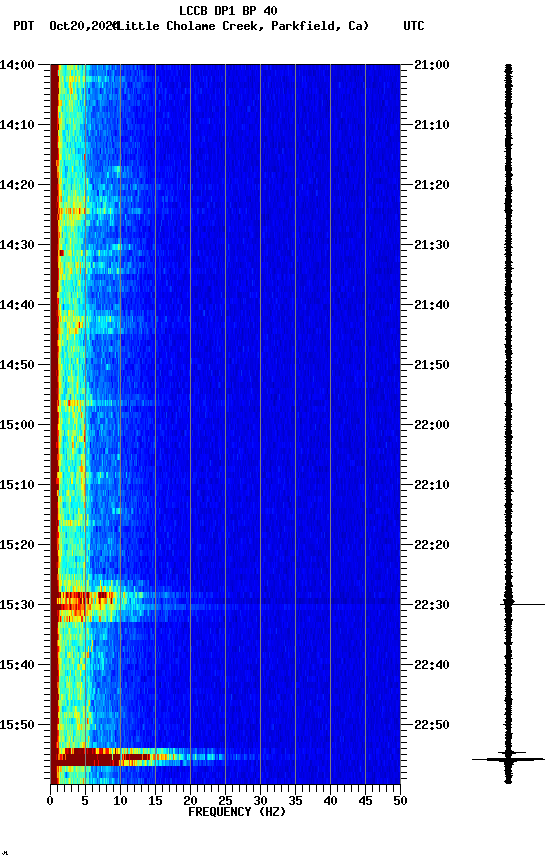The height and width of the screenshot is (864, 552).
Task: Click the 'Little Cholame Creek, Parkfield, Ca' station text
Action: pyautogui.click(x=243, y=26)
